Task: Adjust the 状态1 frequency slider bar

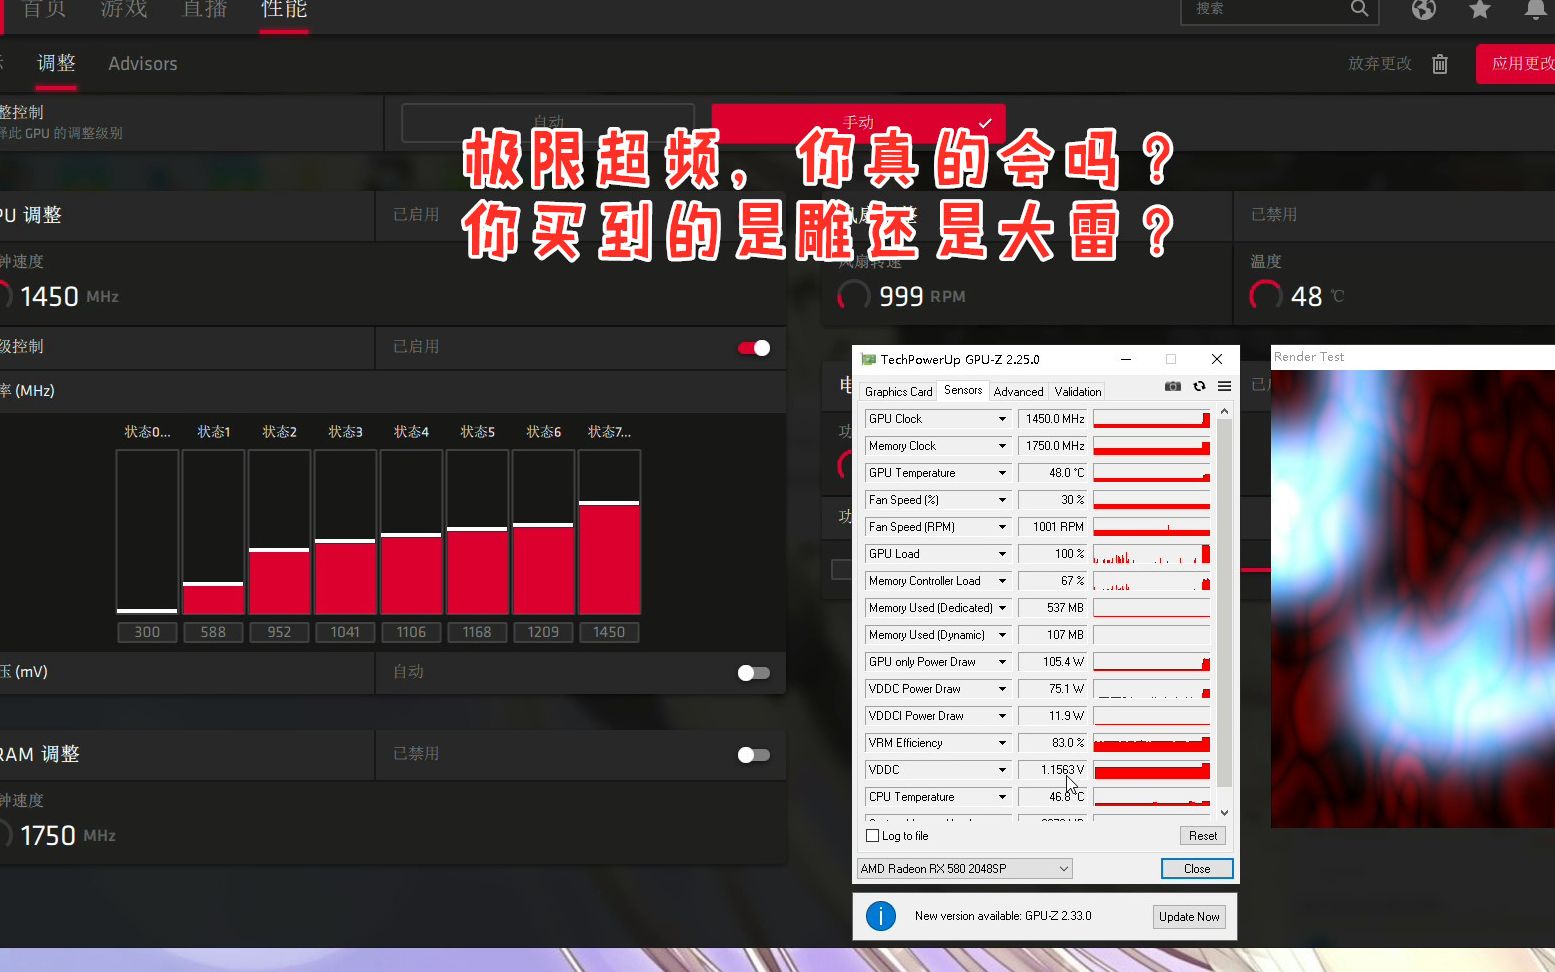Action: (x=213, y=532)
